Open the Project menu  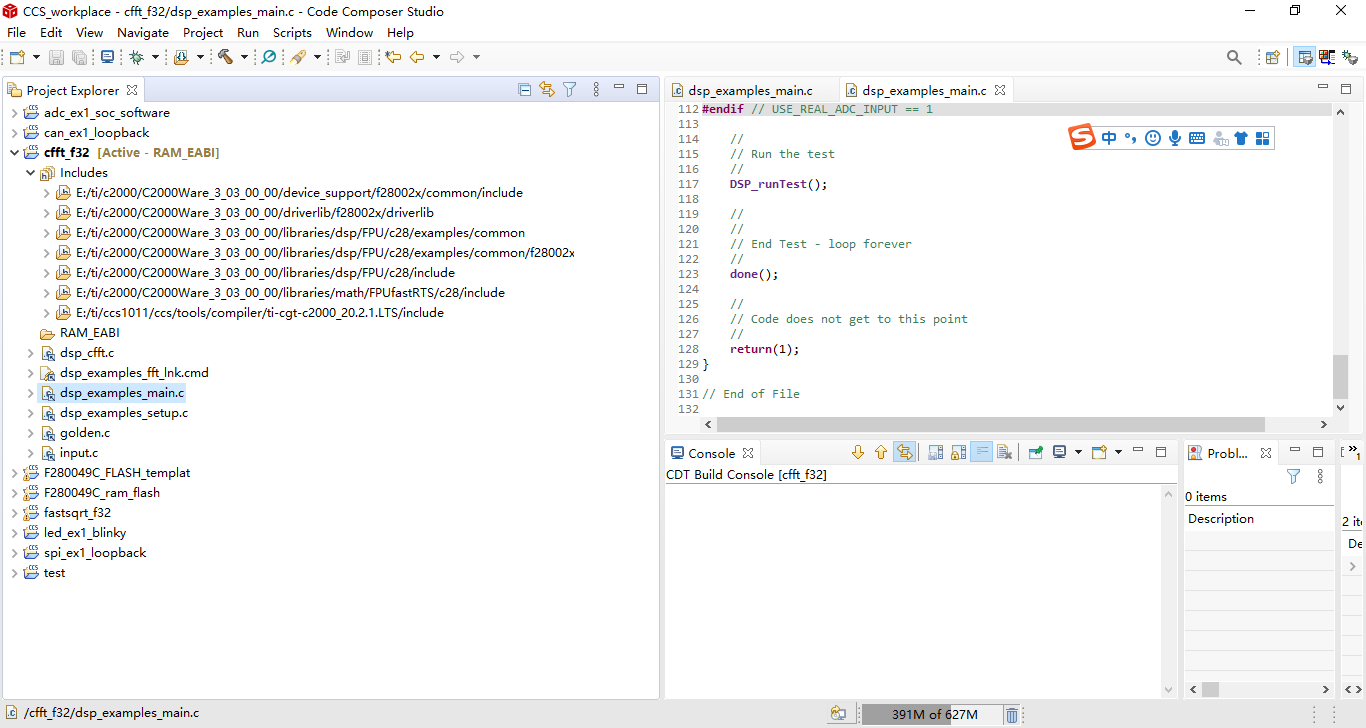pos(203,33)
